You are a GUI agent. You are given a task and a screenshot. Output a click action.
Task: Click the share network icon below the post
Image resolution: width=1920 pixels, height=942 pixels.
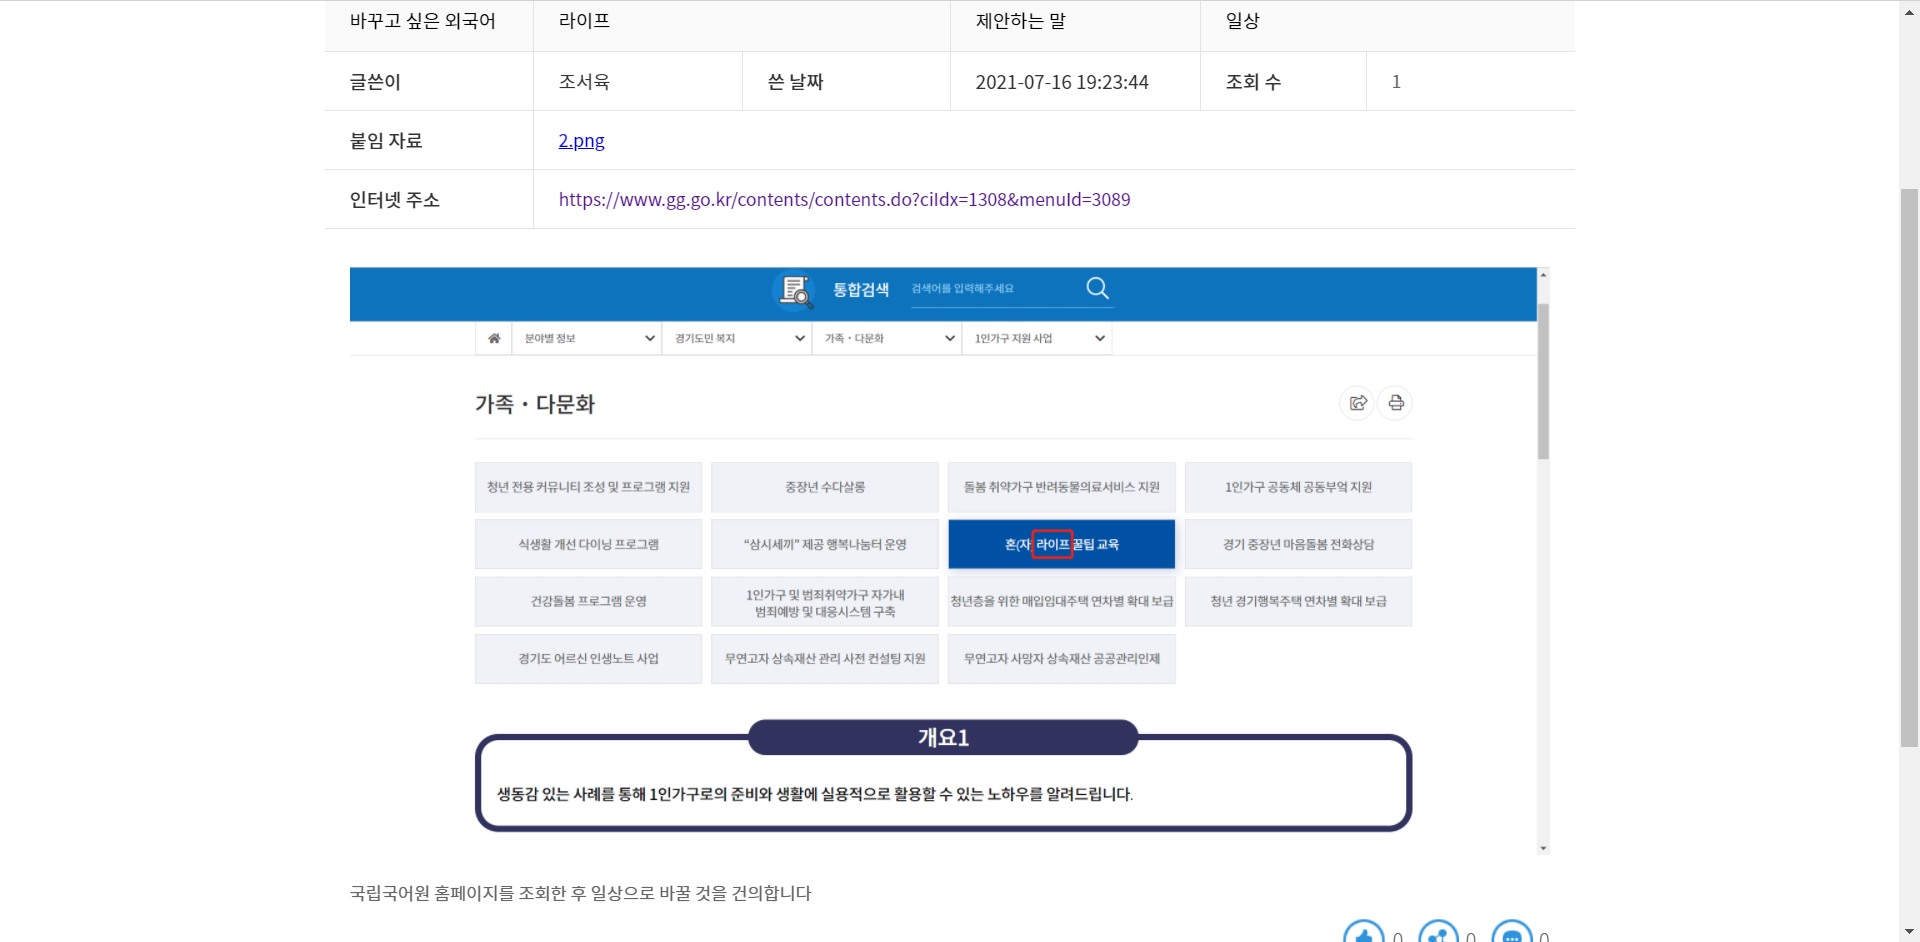click(1438, 934)
